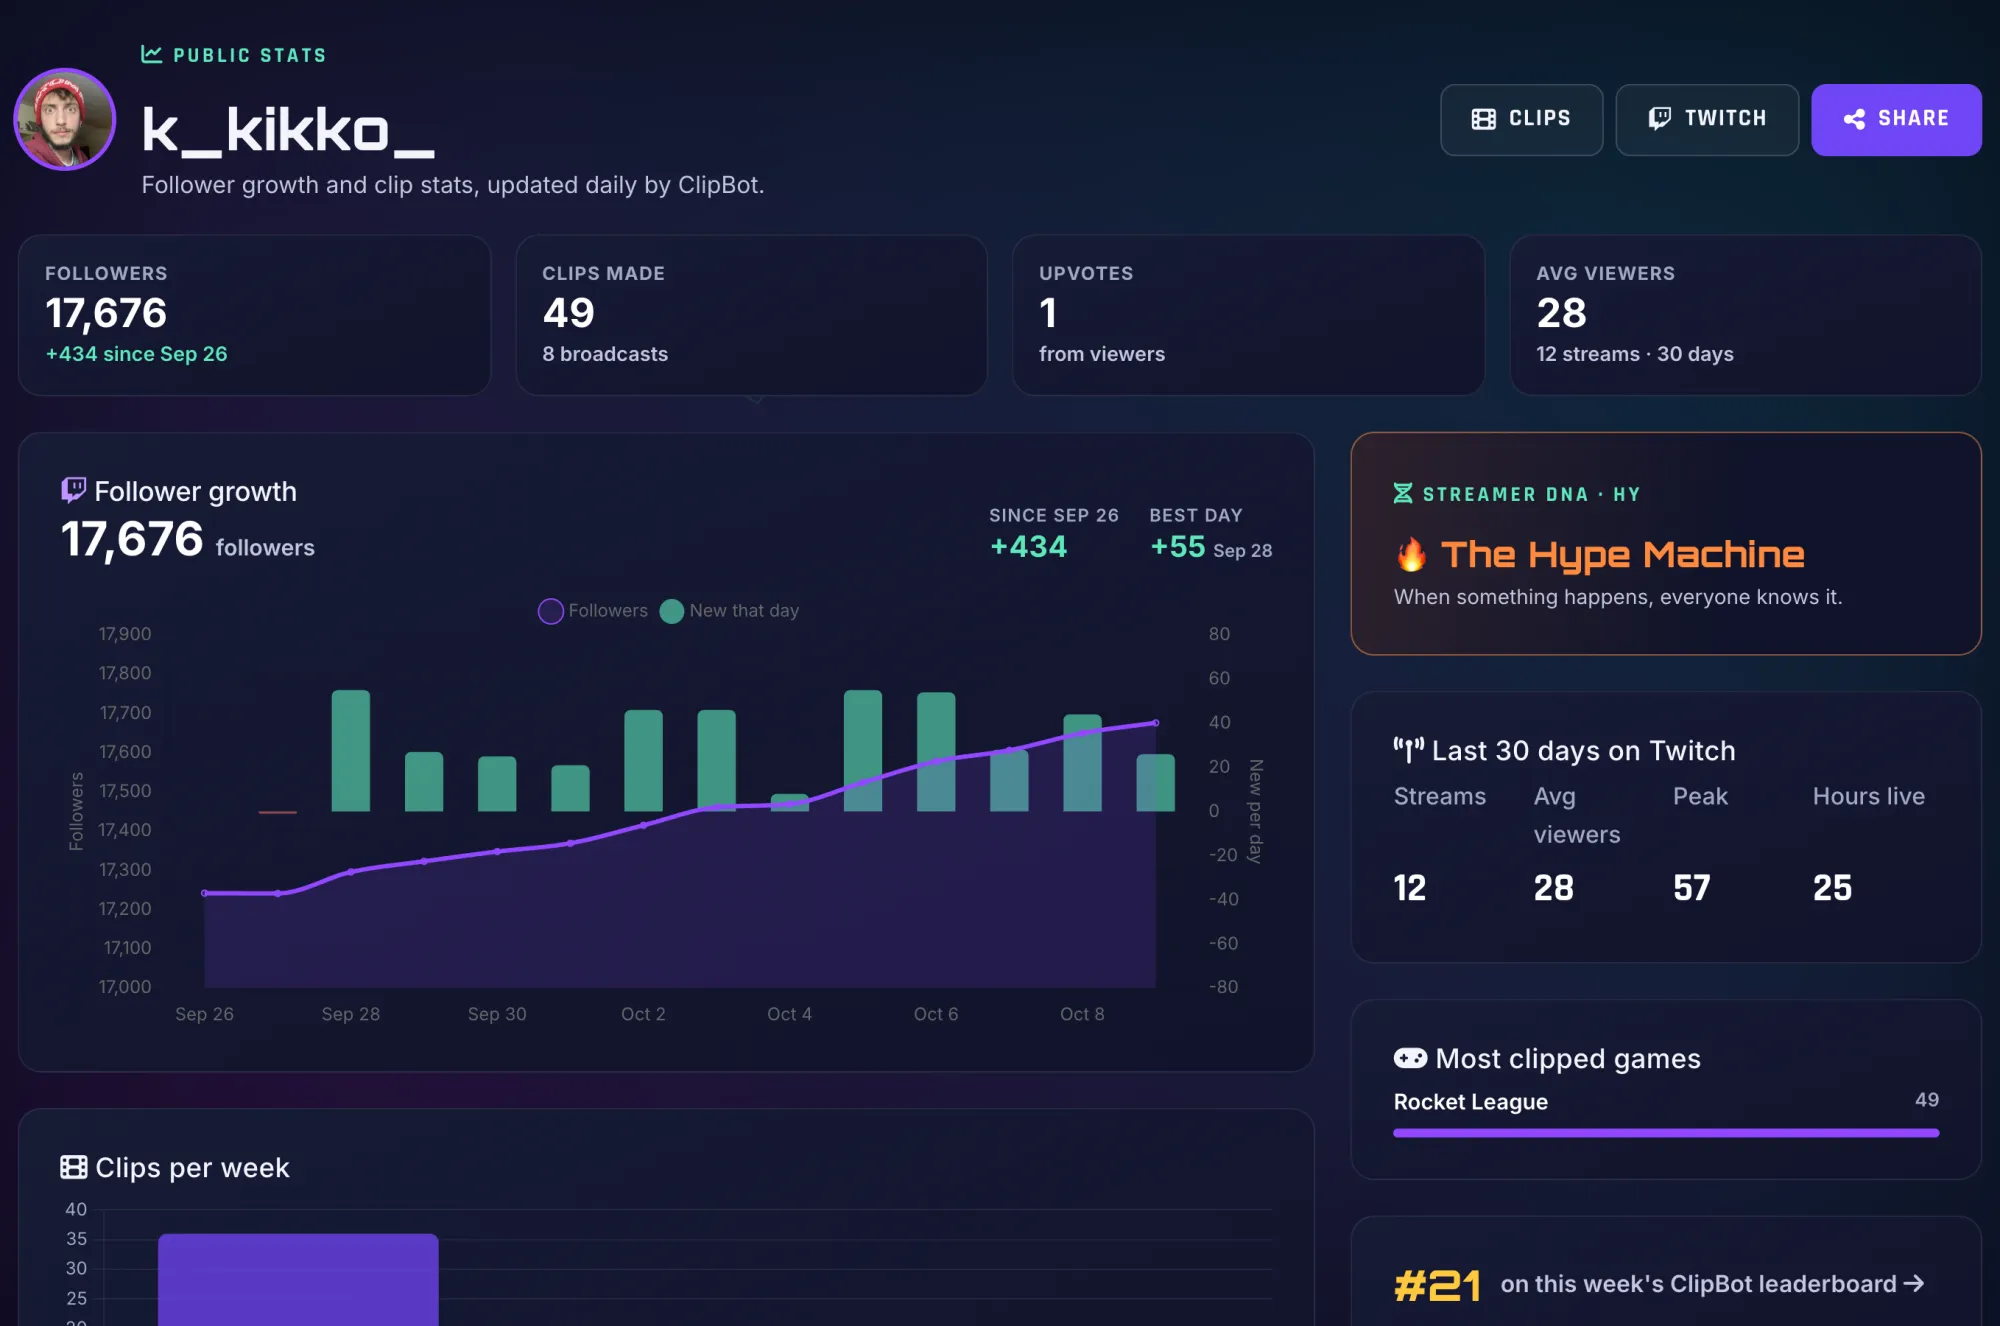Click the broadcast antenna icon by Last 30 days

(1408, 750)
